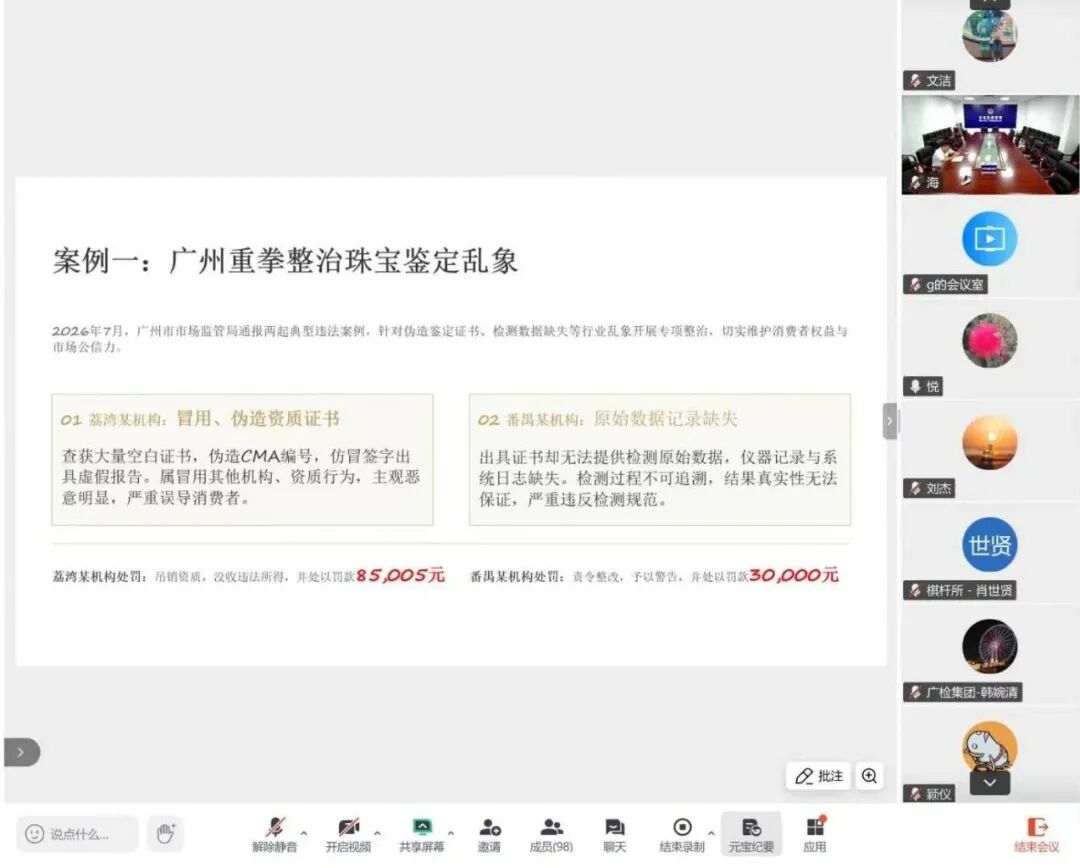Viewport: 1080px width, 868px height.
Task: Expand audio options arrow beside 解除静音
Action: (x=304, y=833)
